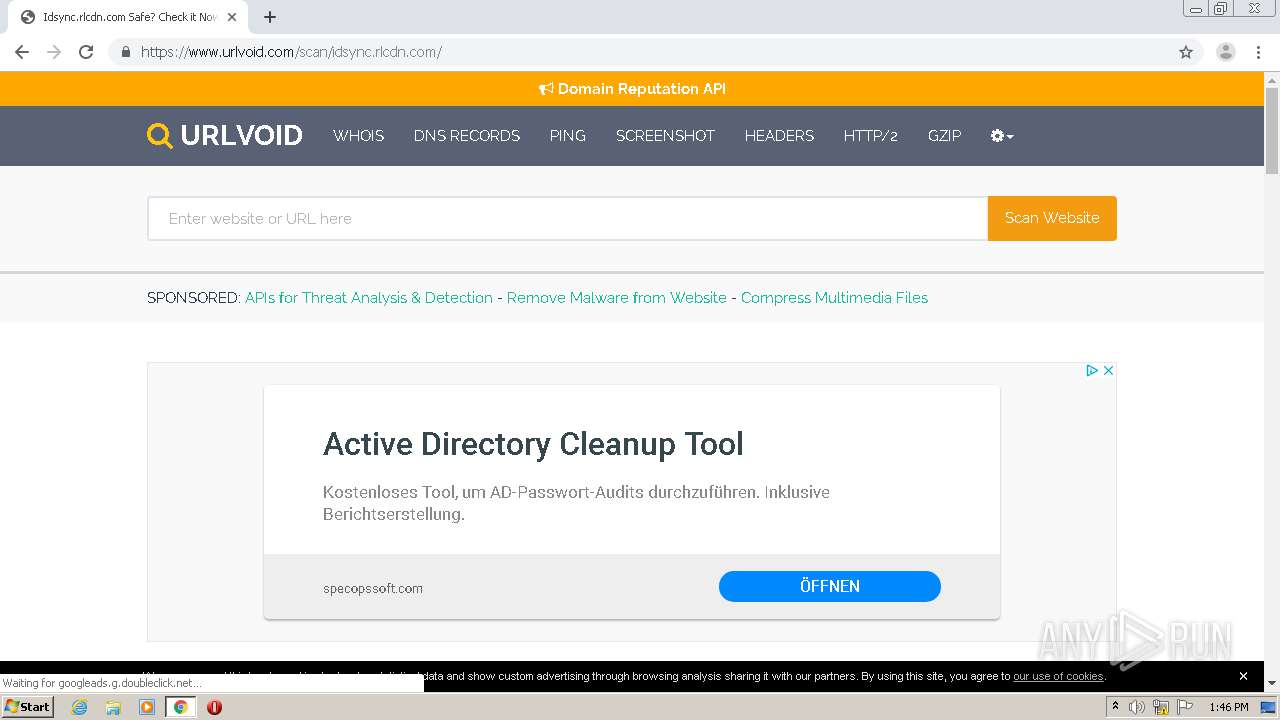Click the ÖFFNEN button on the ad
Viewport: 1280px width, 720px height.
830,586
